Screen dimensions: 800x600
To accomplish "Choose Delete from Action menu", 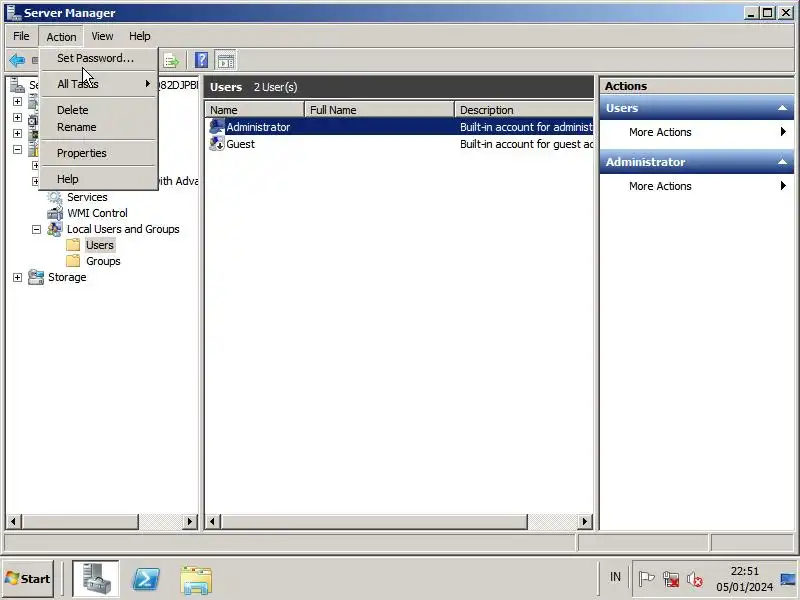I will click(x=99, y=110).
